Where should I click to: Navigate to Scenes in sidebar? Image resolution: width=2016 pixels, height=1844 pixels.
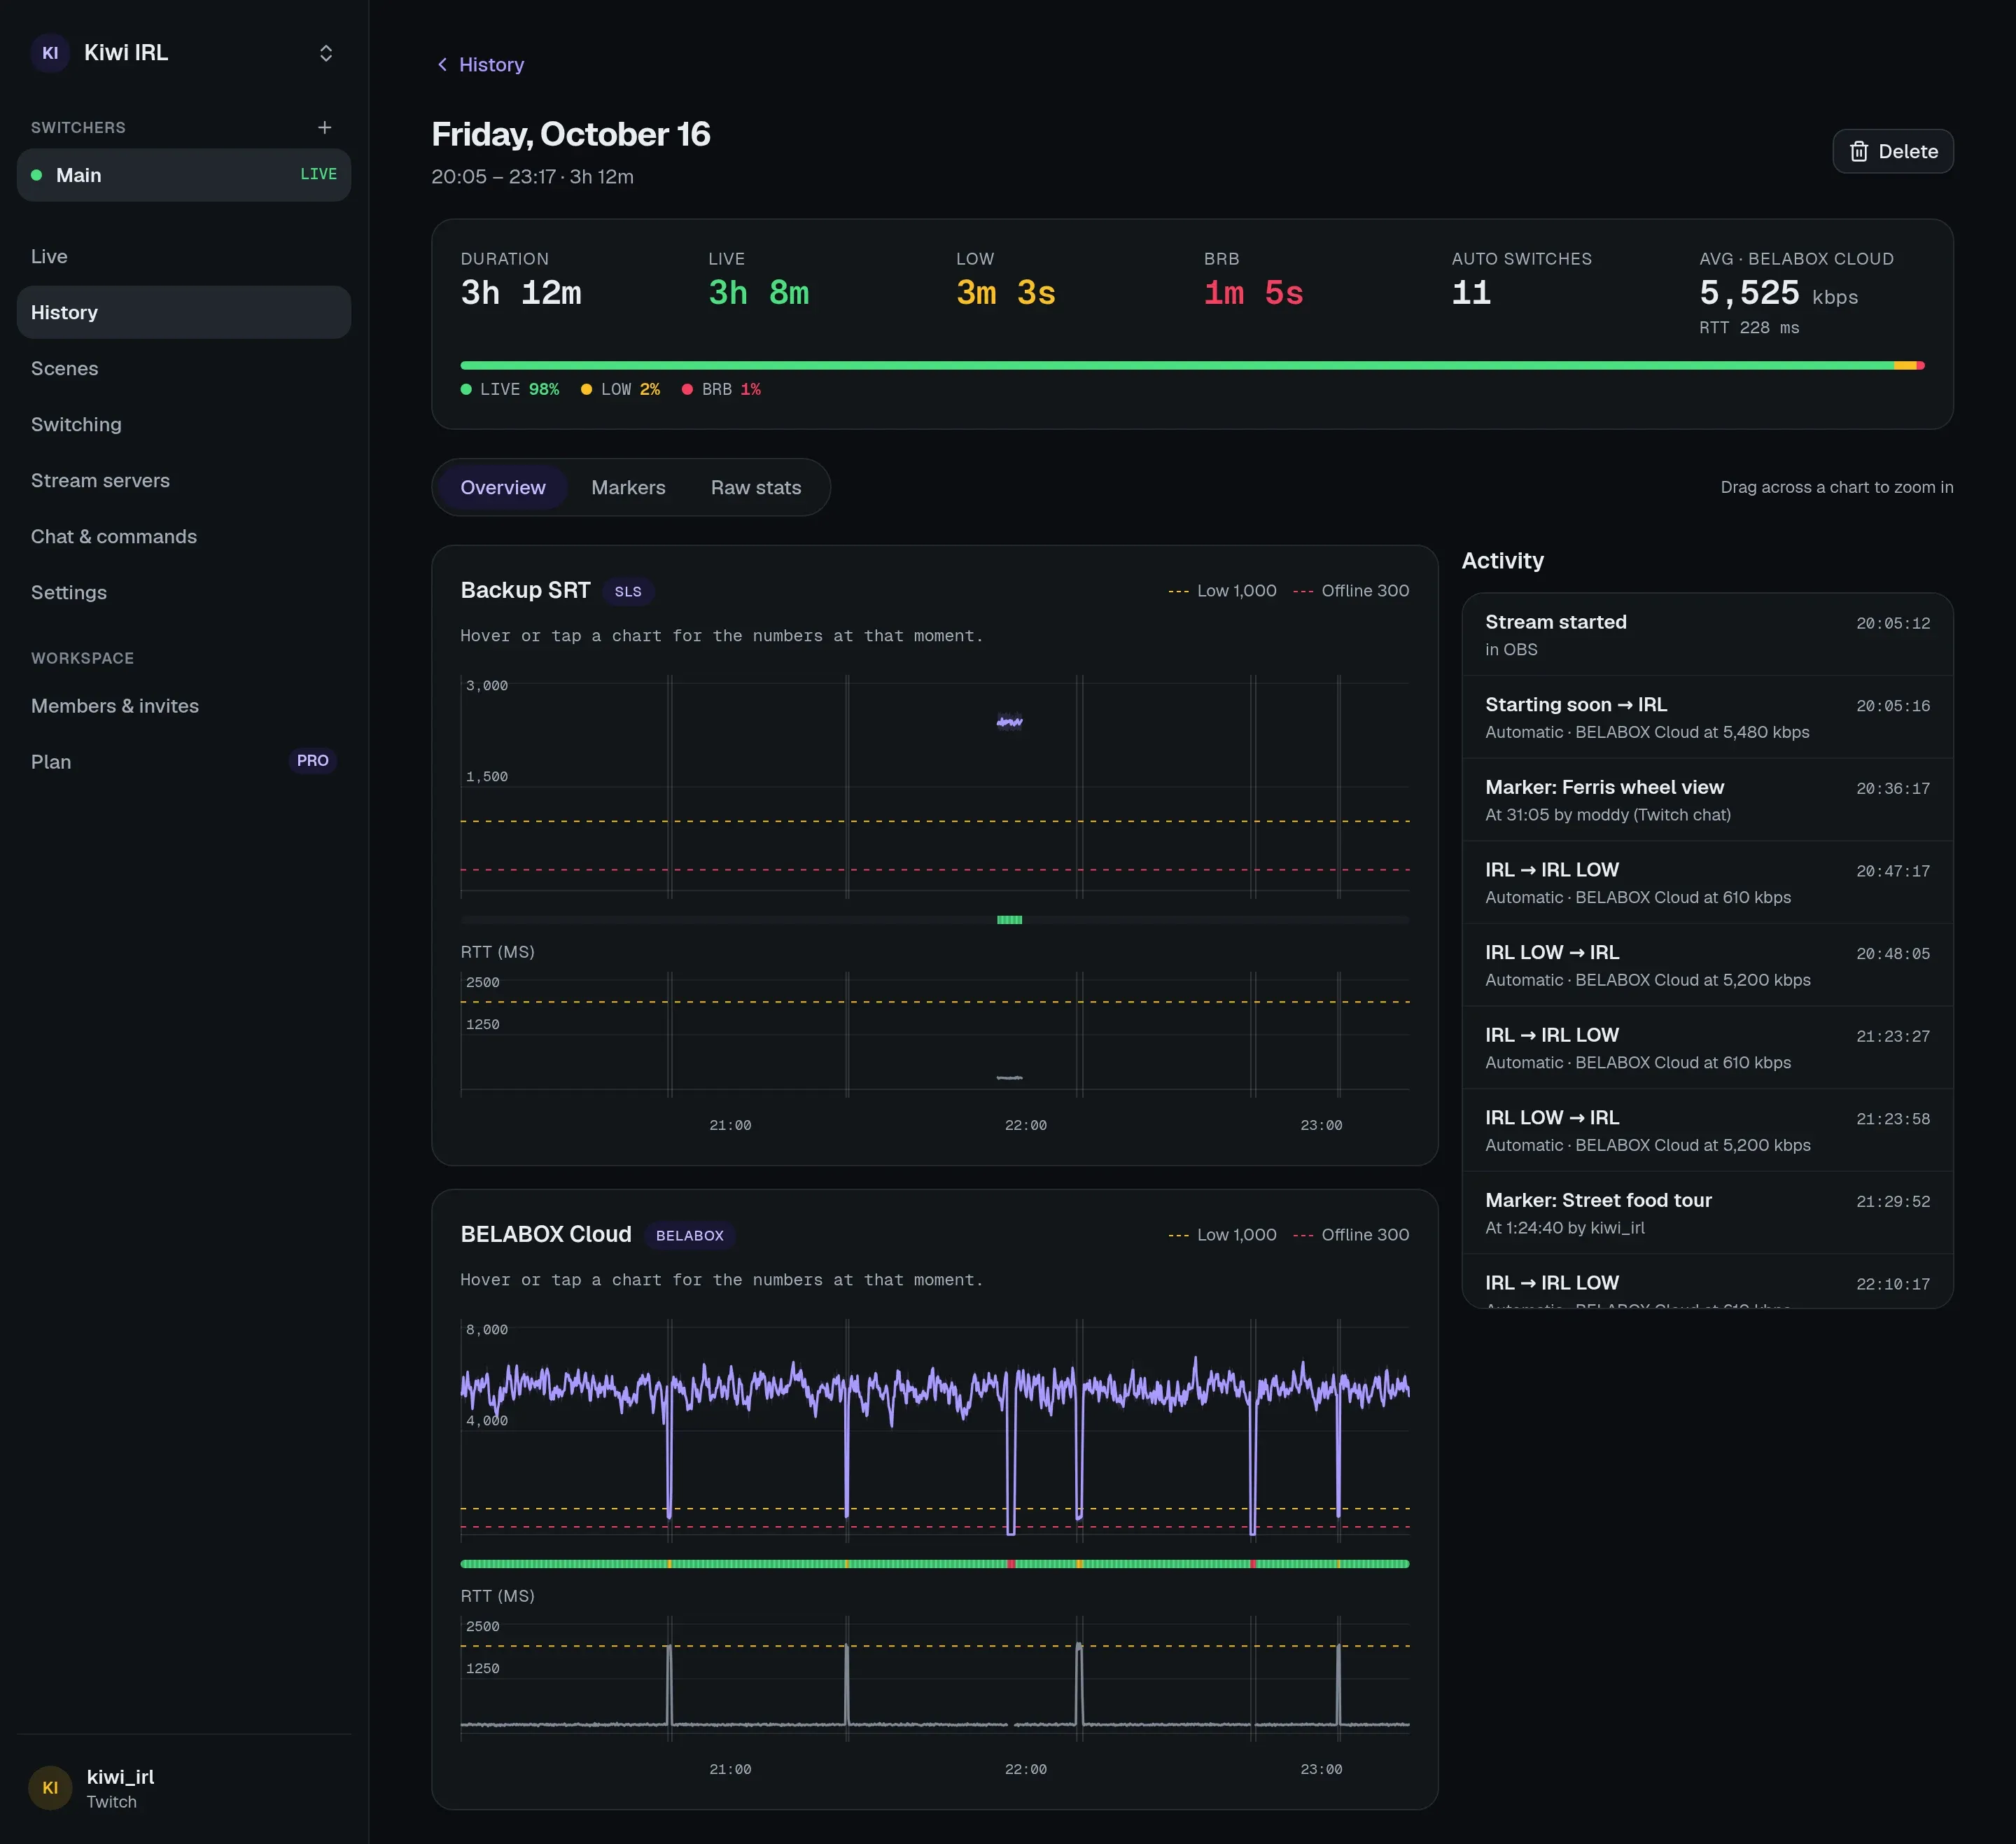(x=184, y=368)
